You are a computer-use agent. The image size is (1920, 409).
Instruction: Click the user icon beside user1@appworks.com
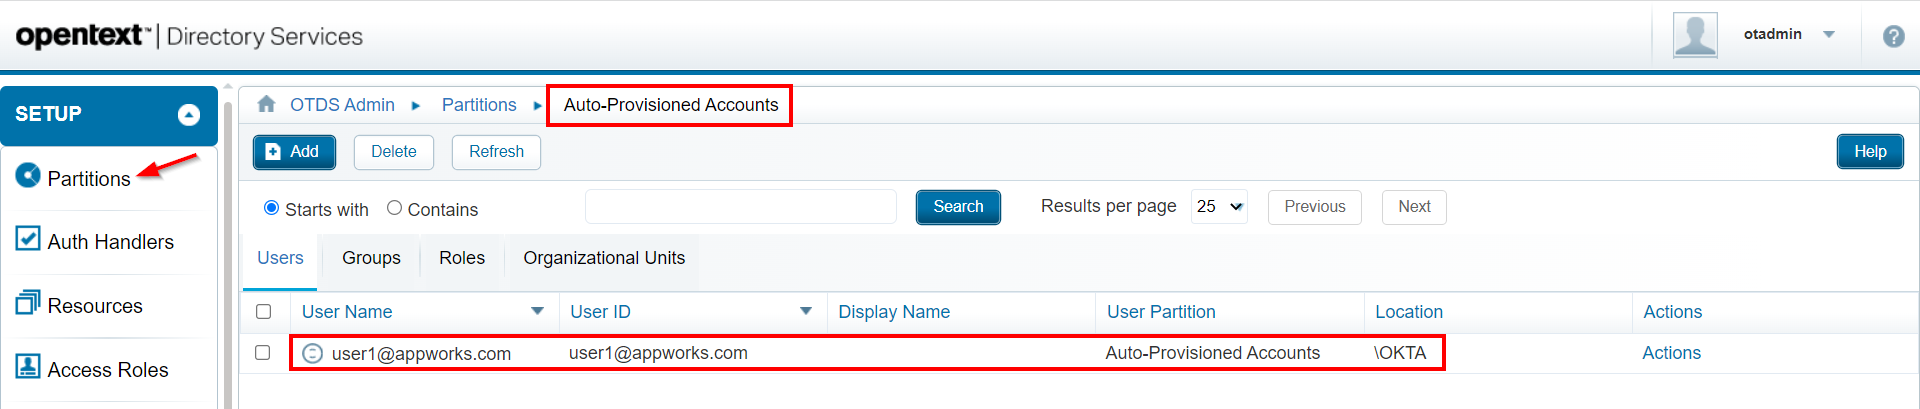pyautogui.click(x=313, y=353)
